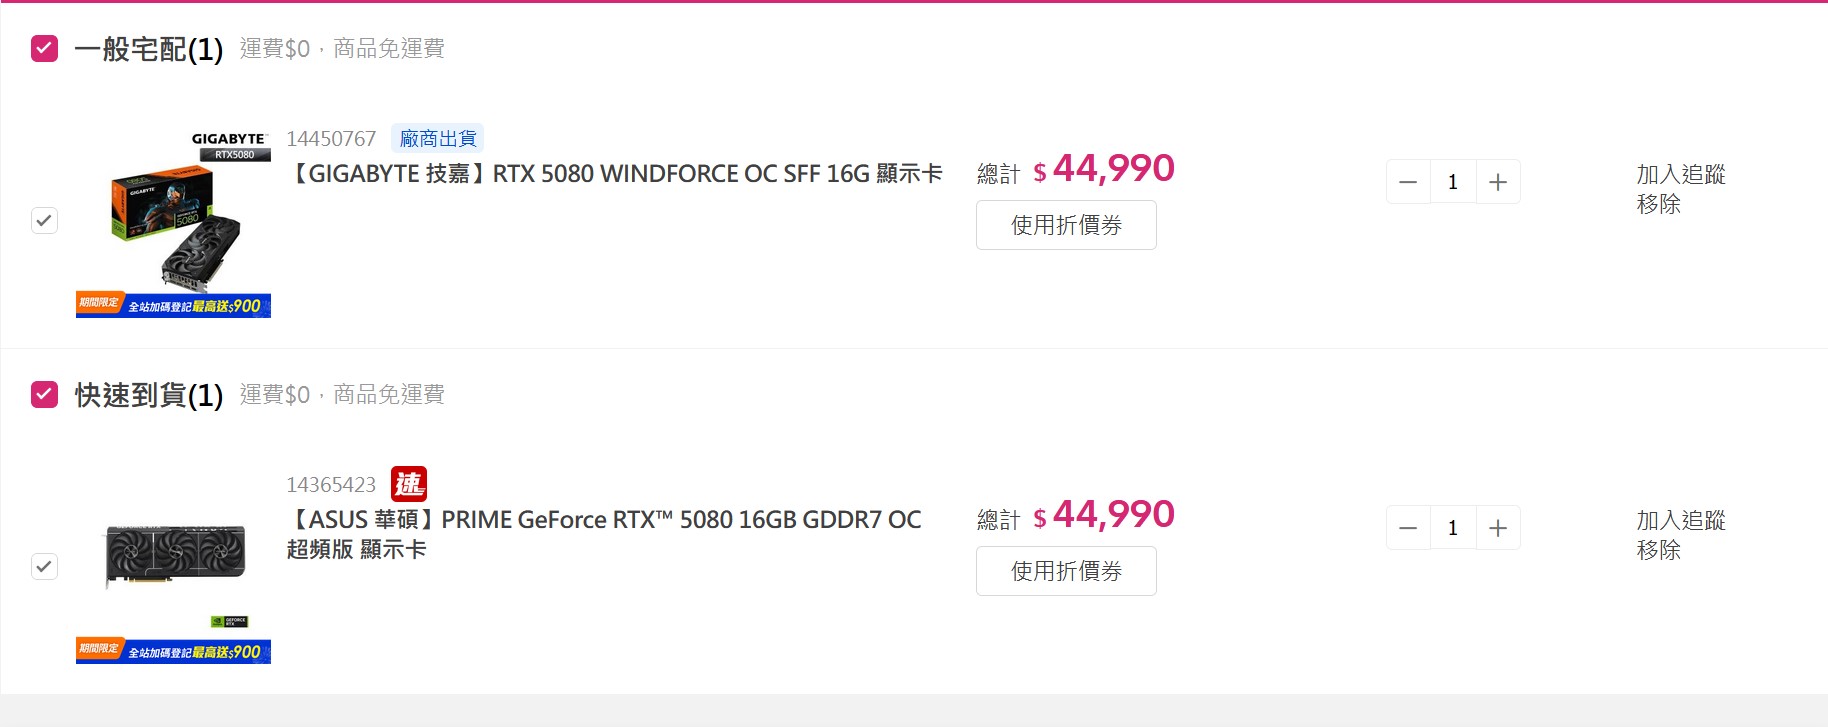Decrease GIGABYTE card quantity with minus
1828x727 pixels.
point(1408,182)
